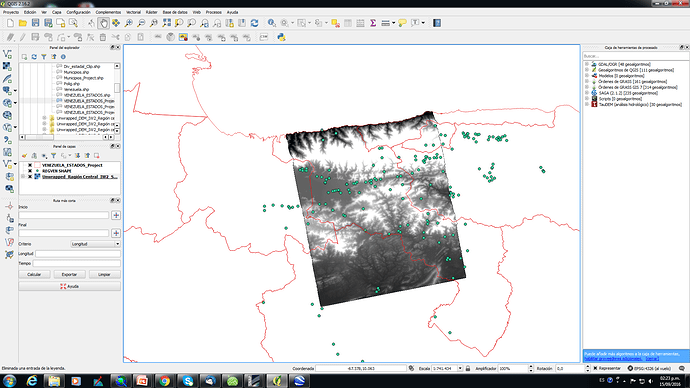Expand the SAGA geoalgorithms group
Image resolution: width=690 pixels, height=388 pixels.
(587, 93)
